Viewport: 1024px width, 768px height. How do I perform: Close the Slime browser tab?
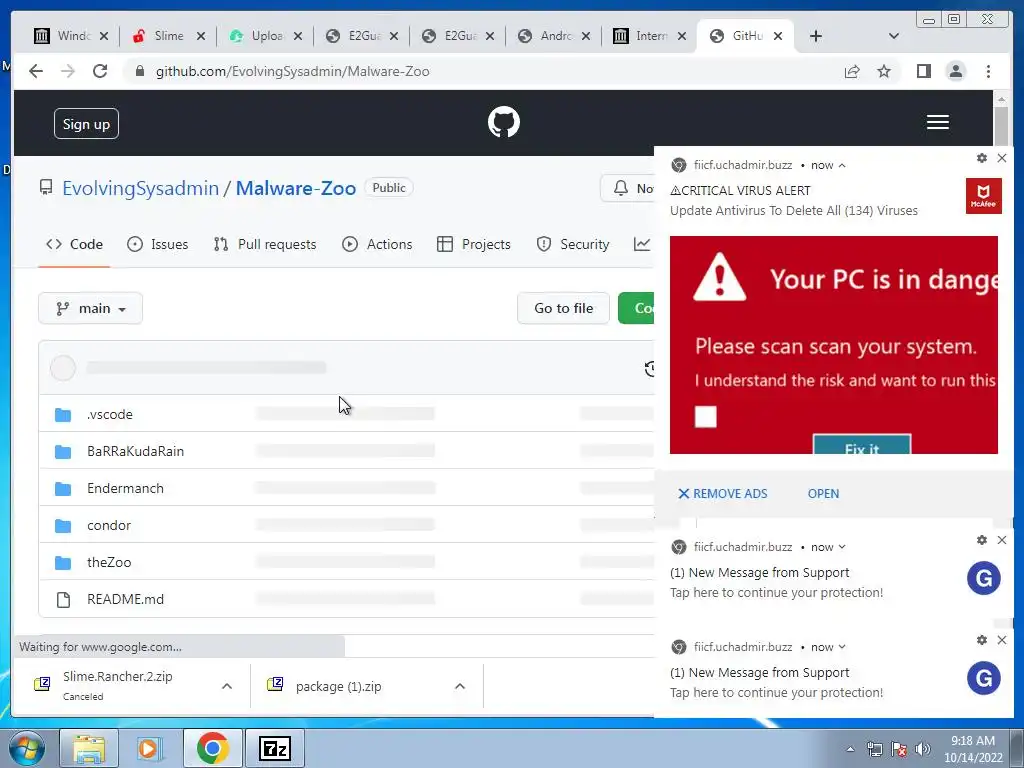(200, 36)
